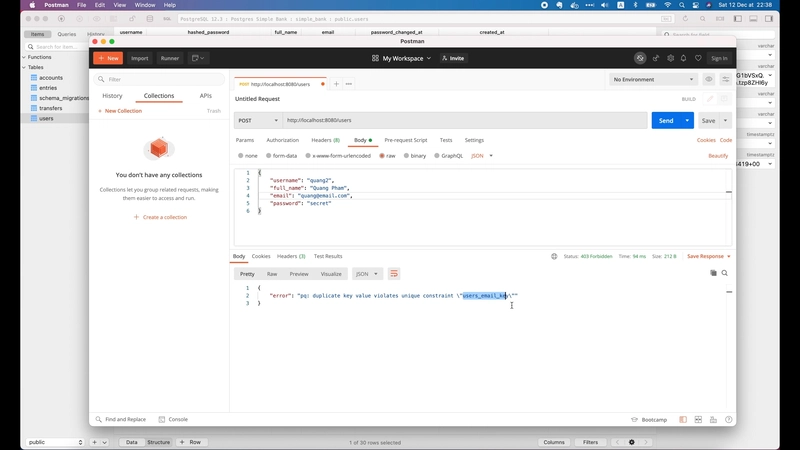Open the notifications bell icon
800x450 pixels.
click(x=684, y=58)
